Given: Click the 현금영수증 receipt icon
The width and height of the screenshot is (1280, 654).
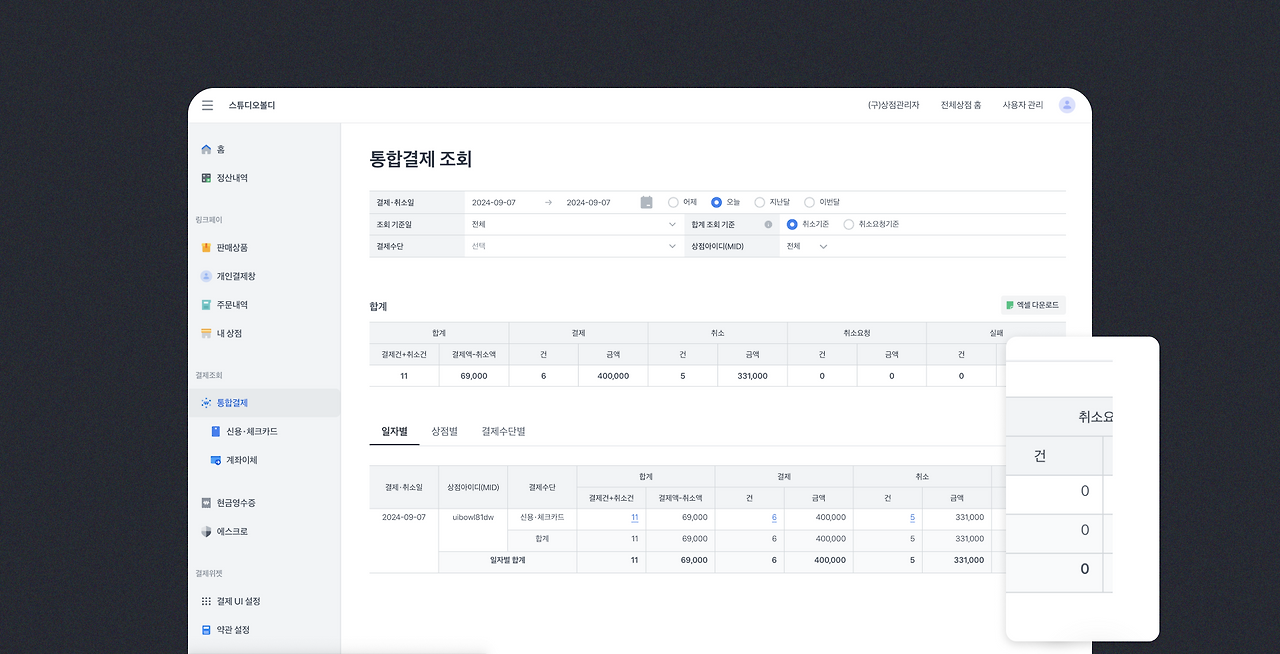Looking at the screenshot, I should 206,503.
